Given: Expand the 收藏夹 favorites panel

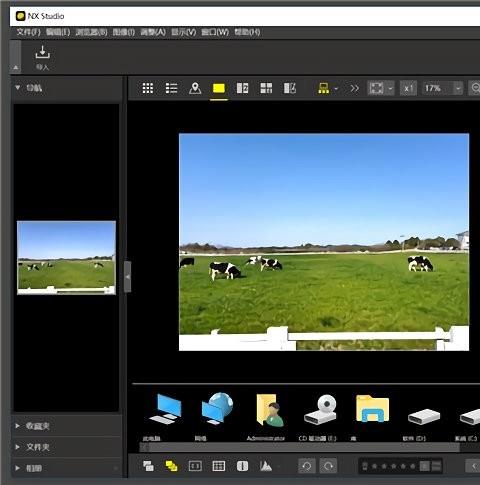Looking at the screenshot, I should pyautogui.click(x=17, y=426).
